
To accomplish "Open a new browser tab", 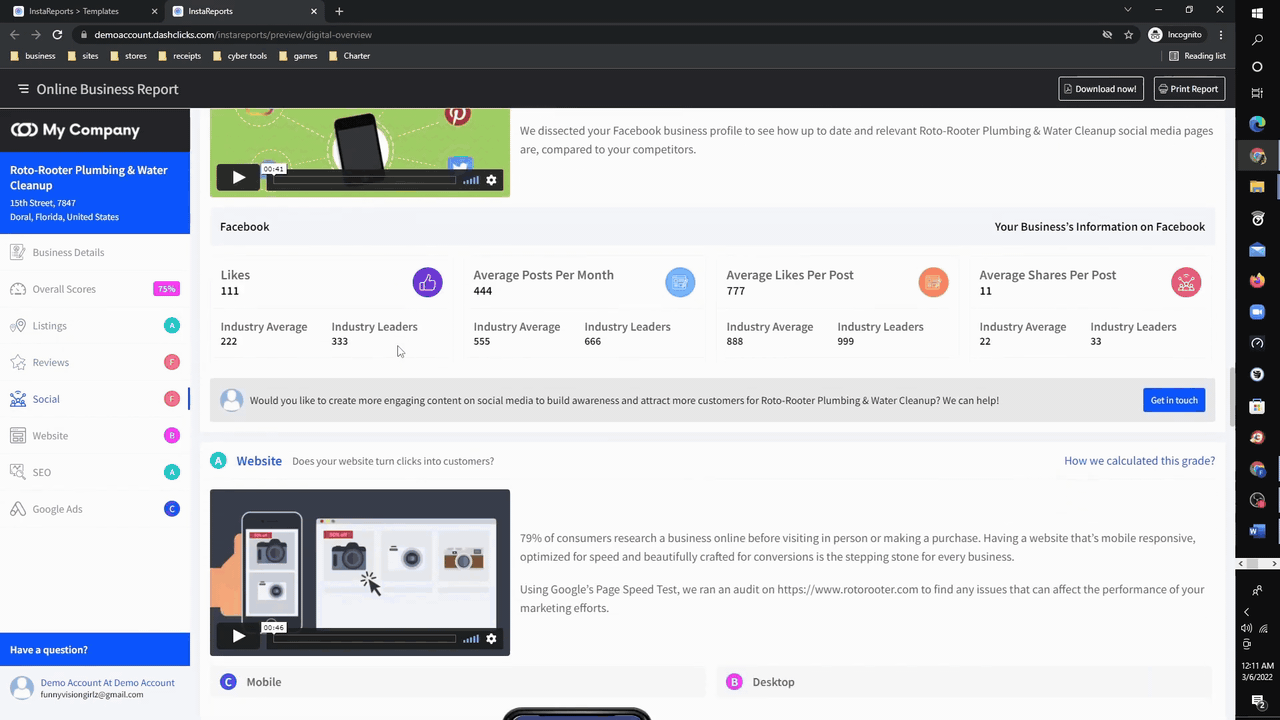I will 339,11.
